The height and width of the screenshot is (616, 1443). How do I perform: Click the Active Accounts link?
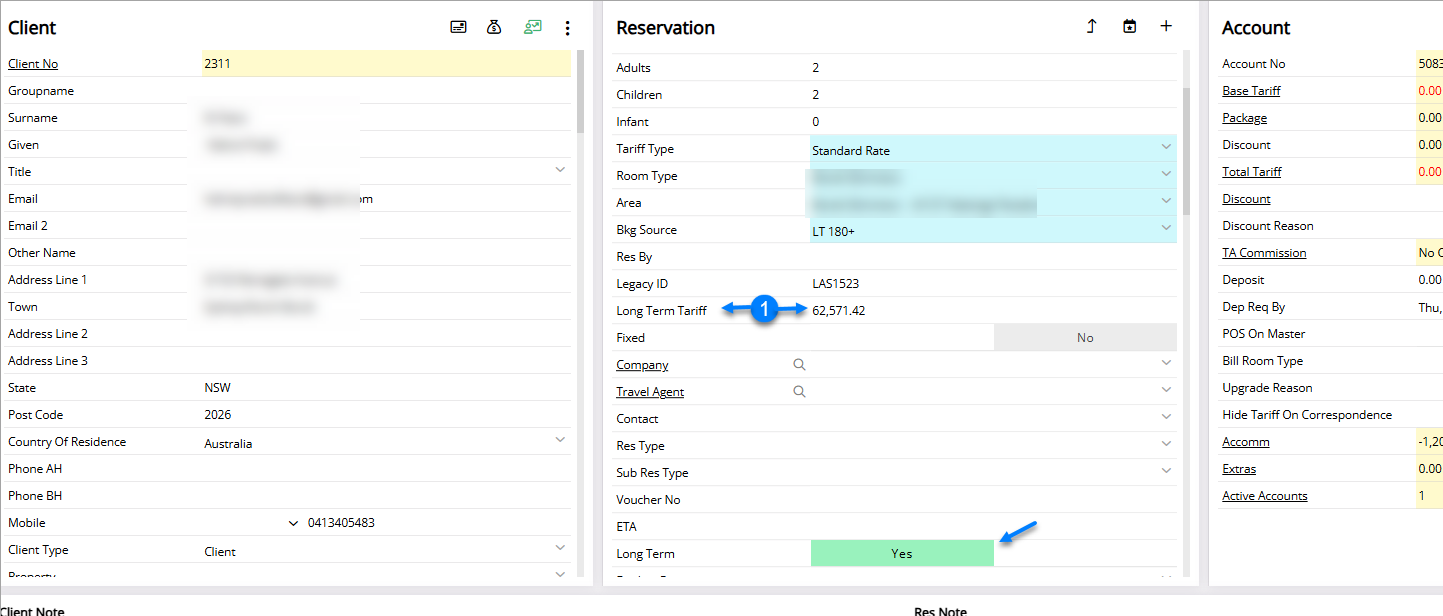pyautogui.click(x=1264, y=496)
